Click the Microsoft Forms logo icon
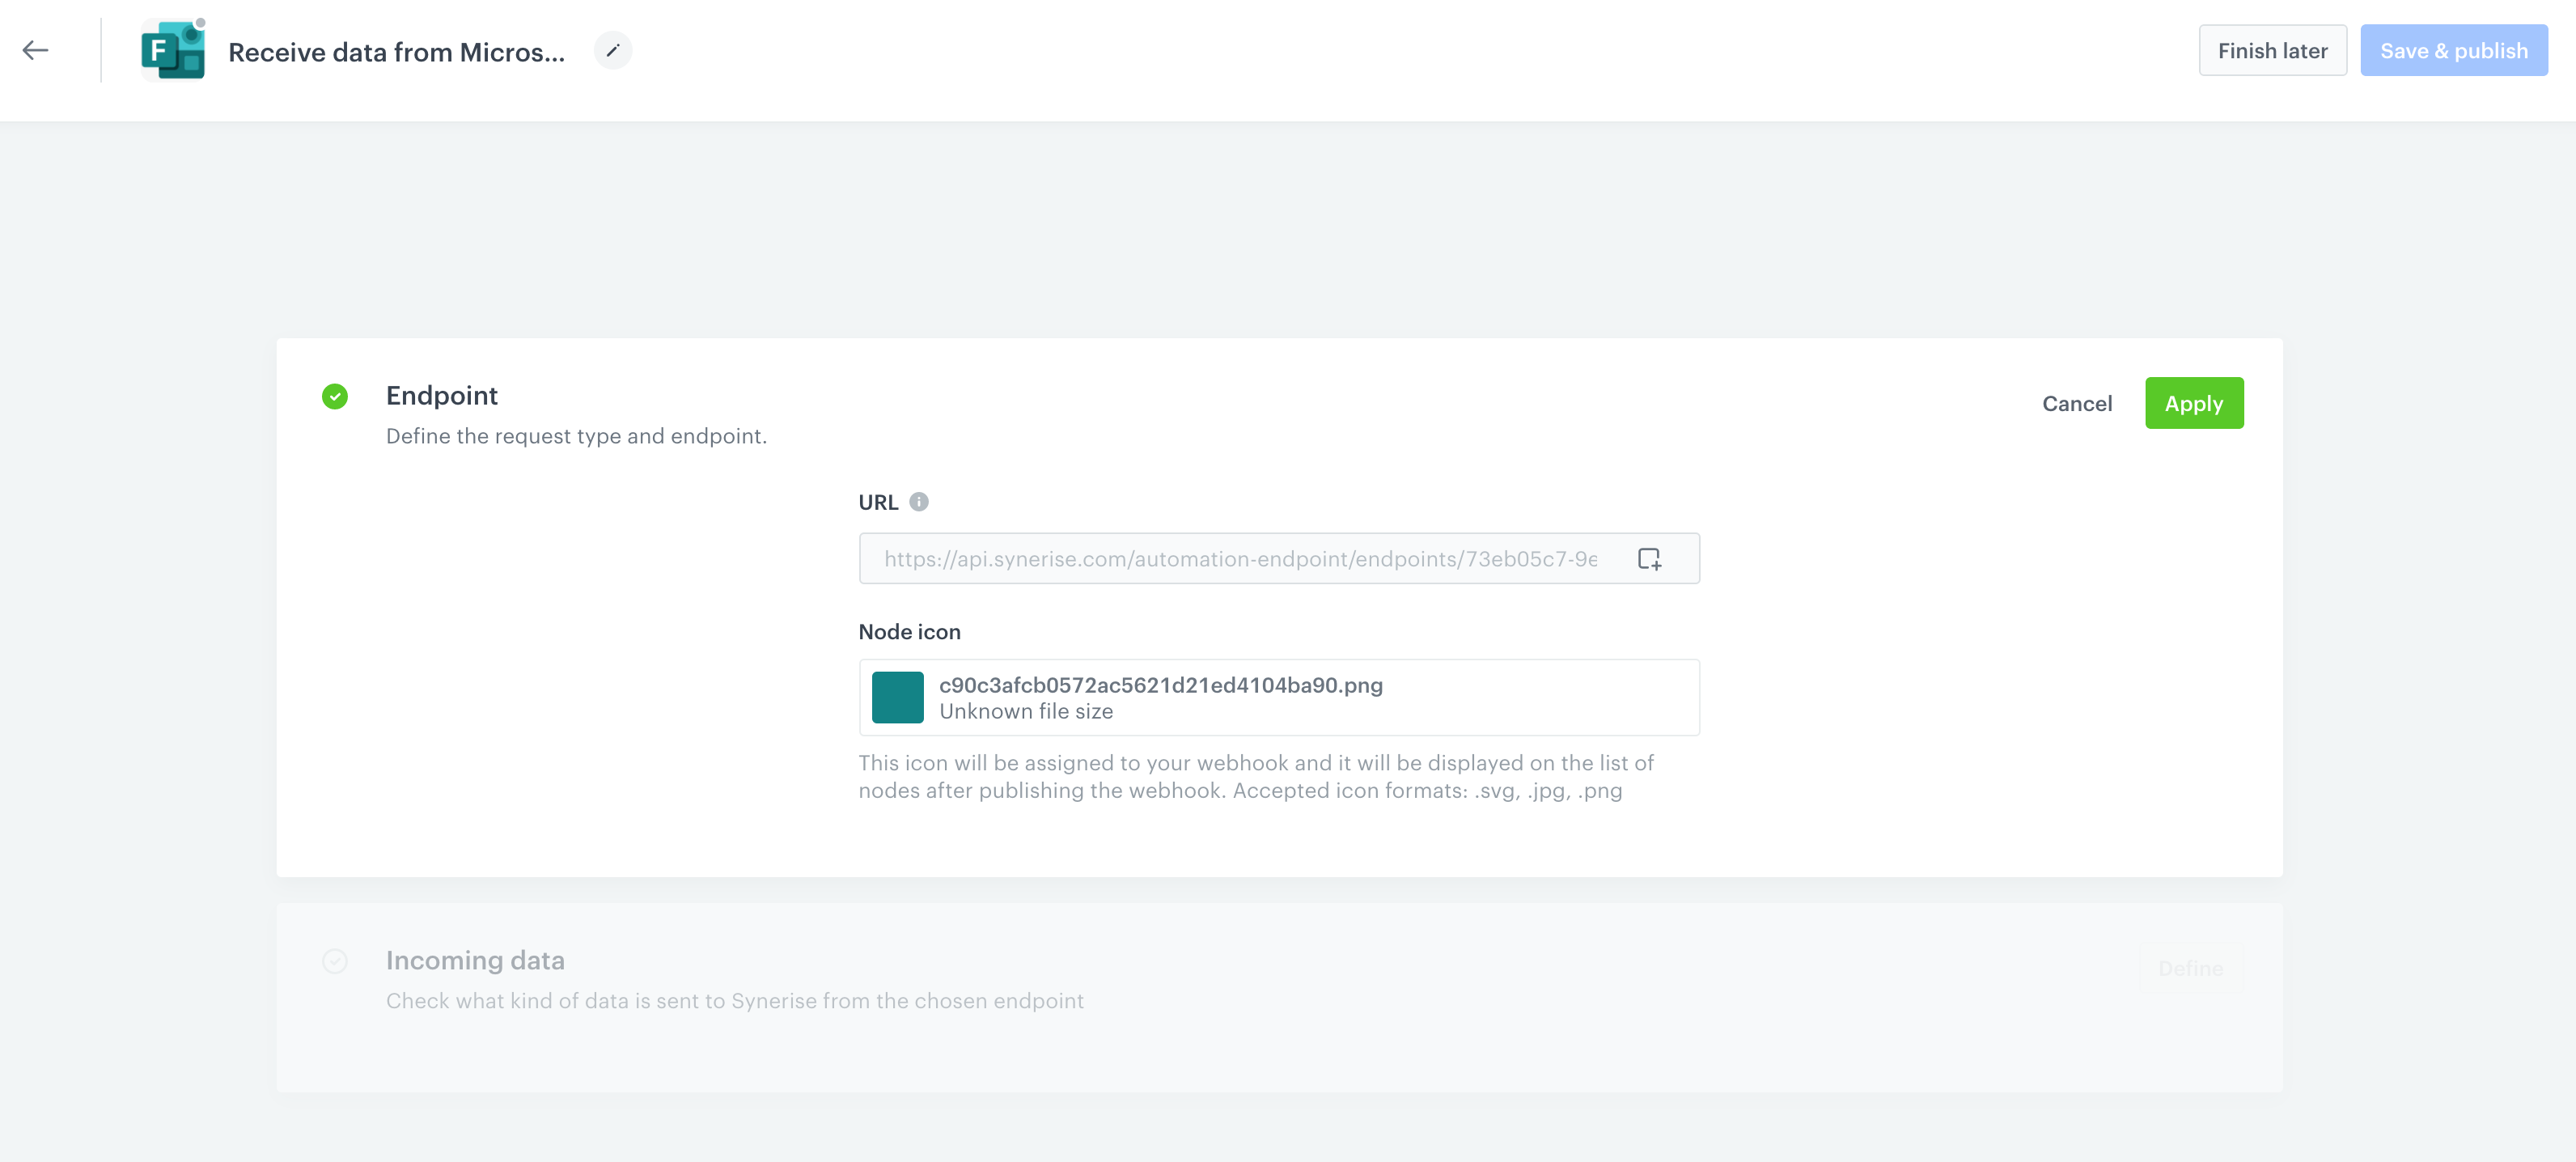 [173, 51]
